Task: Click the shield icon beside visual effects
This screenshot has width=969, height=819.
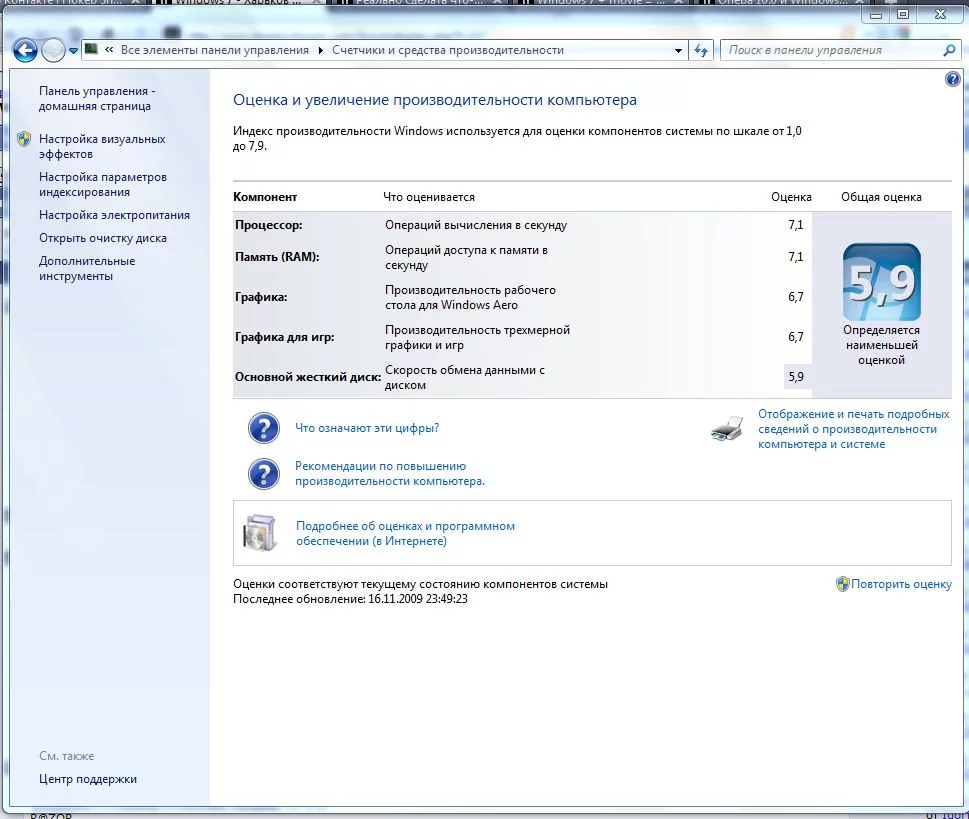Action: pos(24,139)
